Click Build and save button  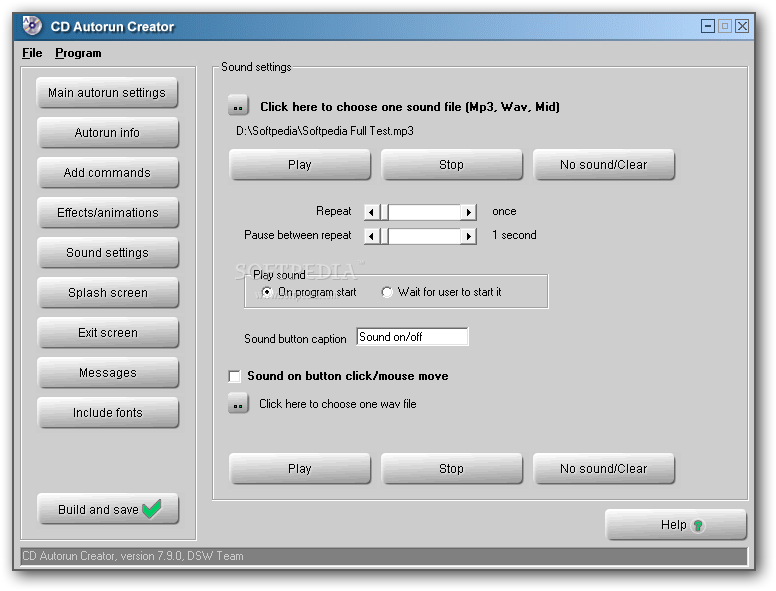coord(107,509)
